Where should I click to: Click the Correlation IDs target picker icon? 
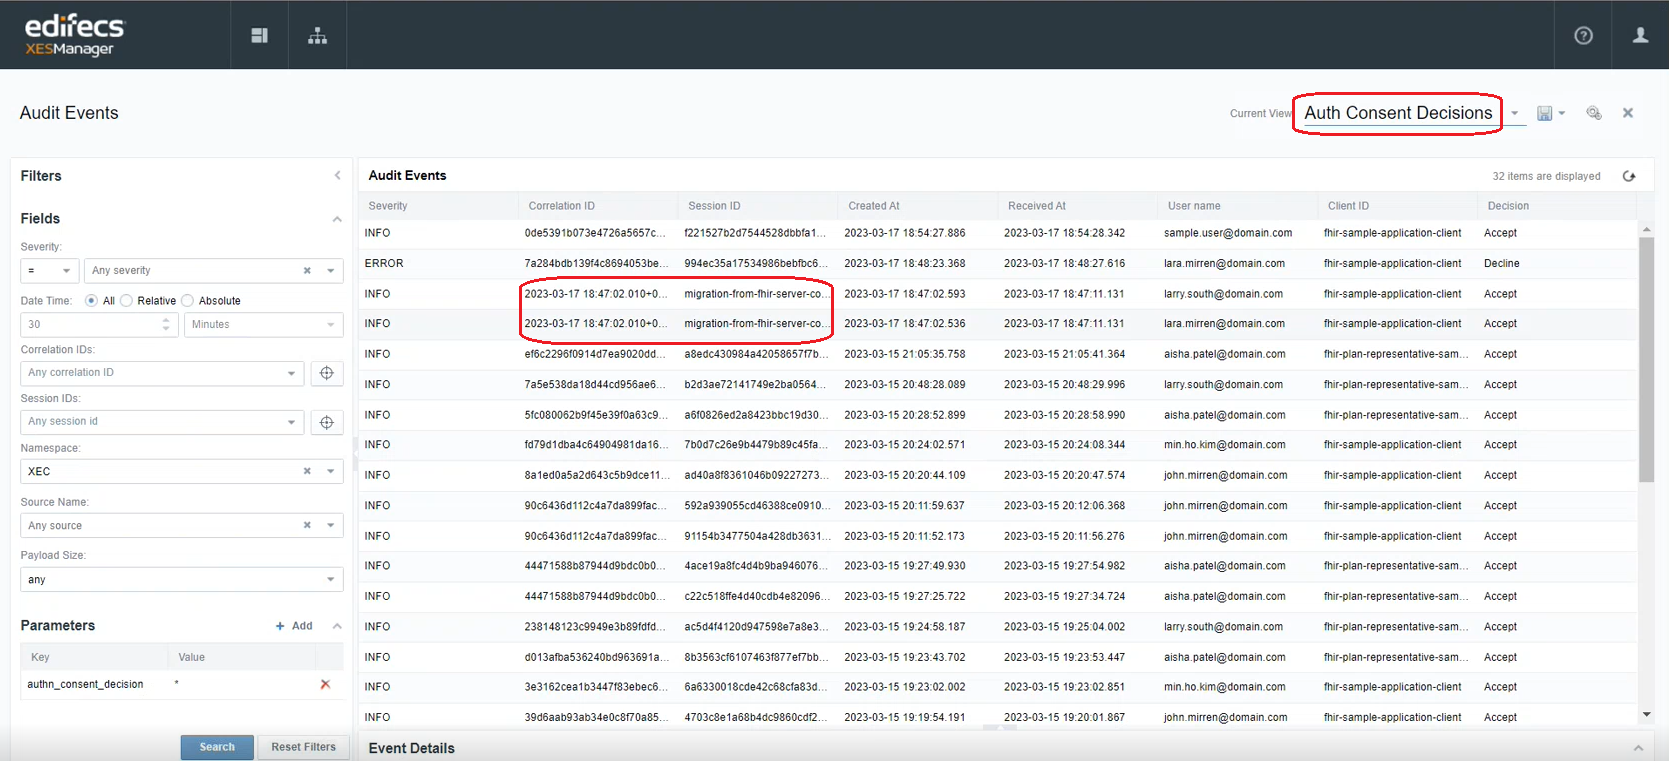[x=326, y=373]
